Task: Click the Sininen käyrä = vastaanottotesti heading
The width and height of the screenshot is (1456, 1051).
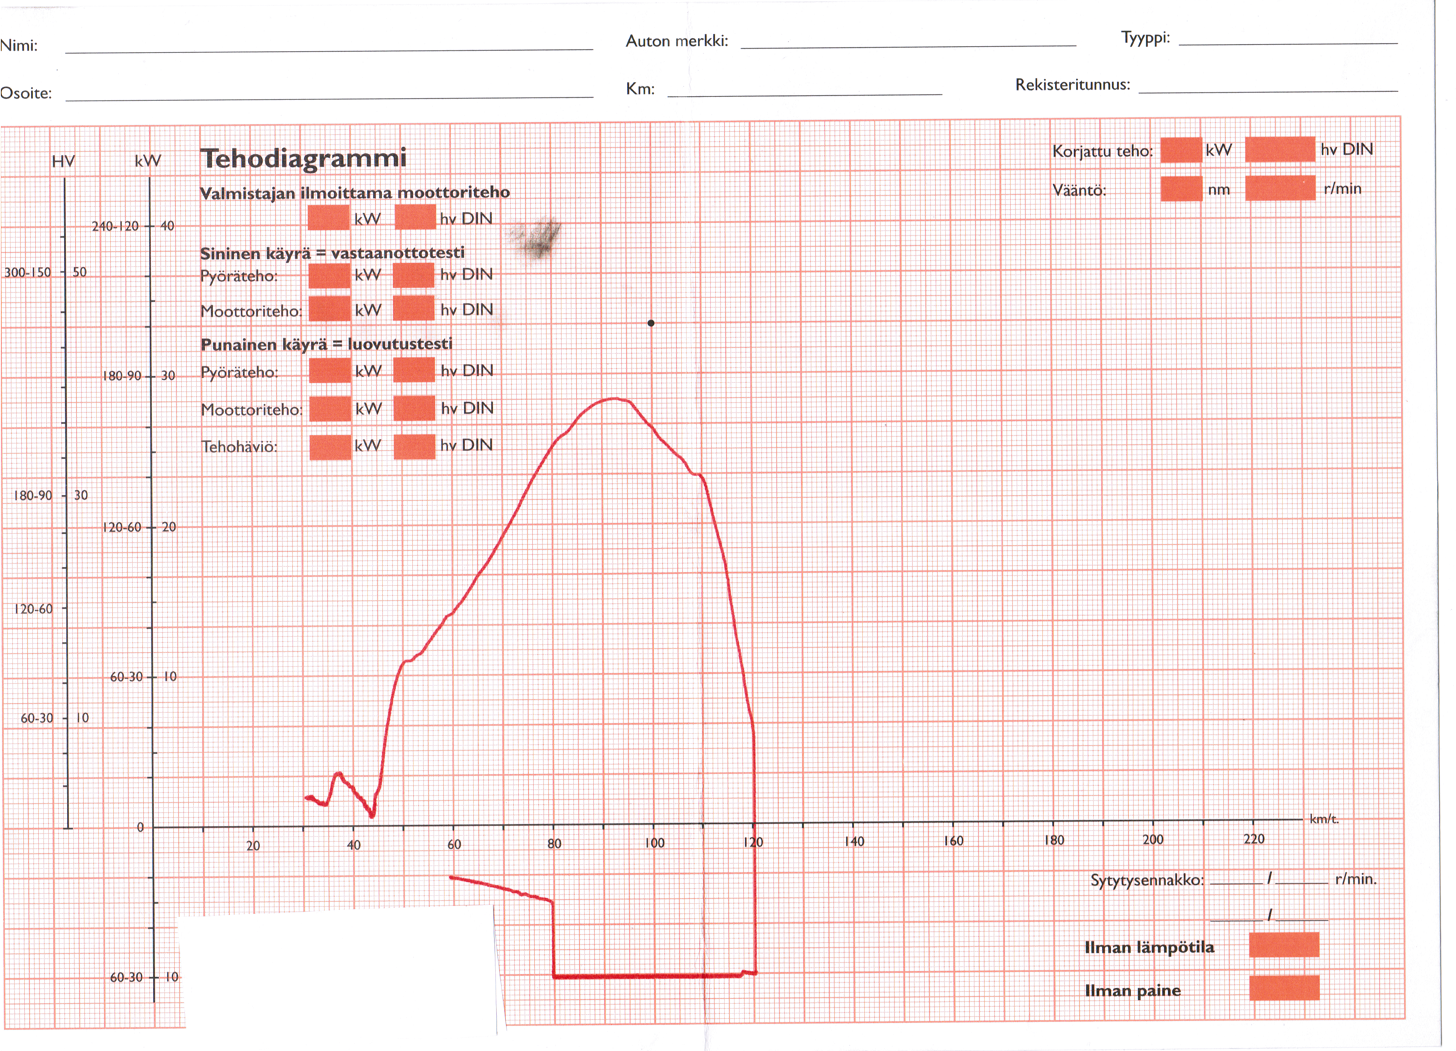Action: (332, 253)
